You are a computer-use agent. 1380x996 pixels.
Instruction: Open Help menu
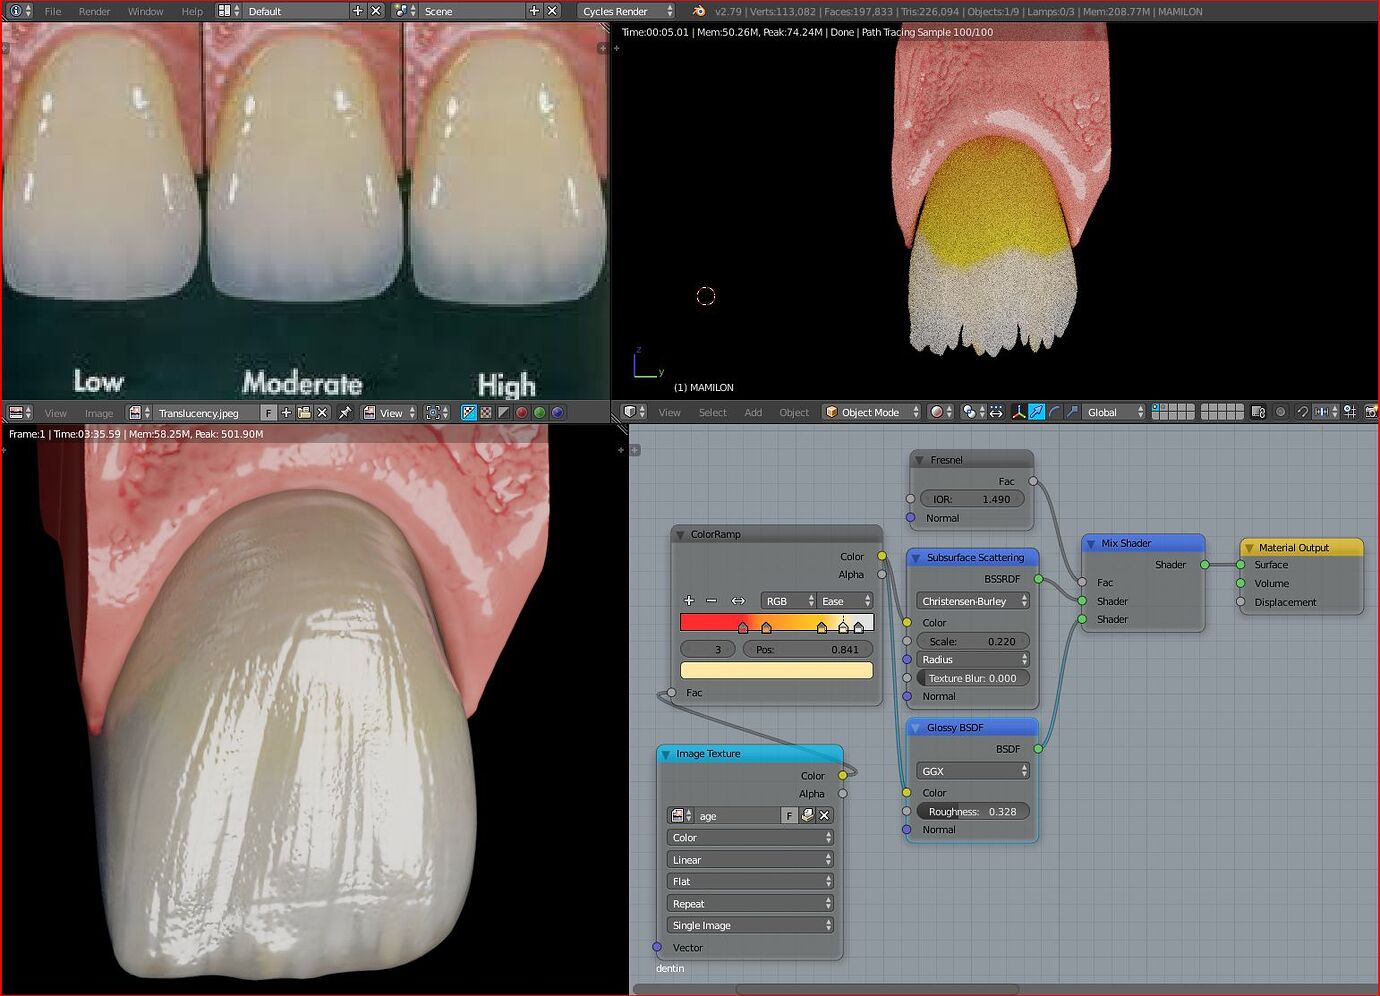point(192,11)
